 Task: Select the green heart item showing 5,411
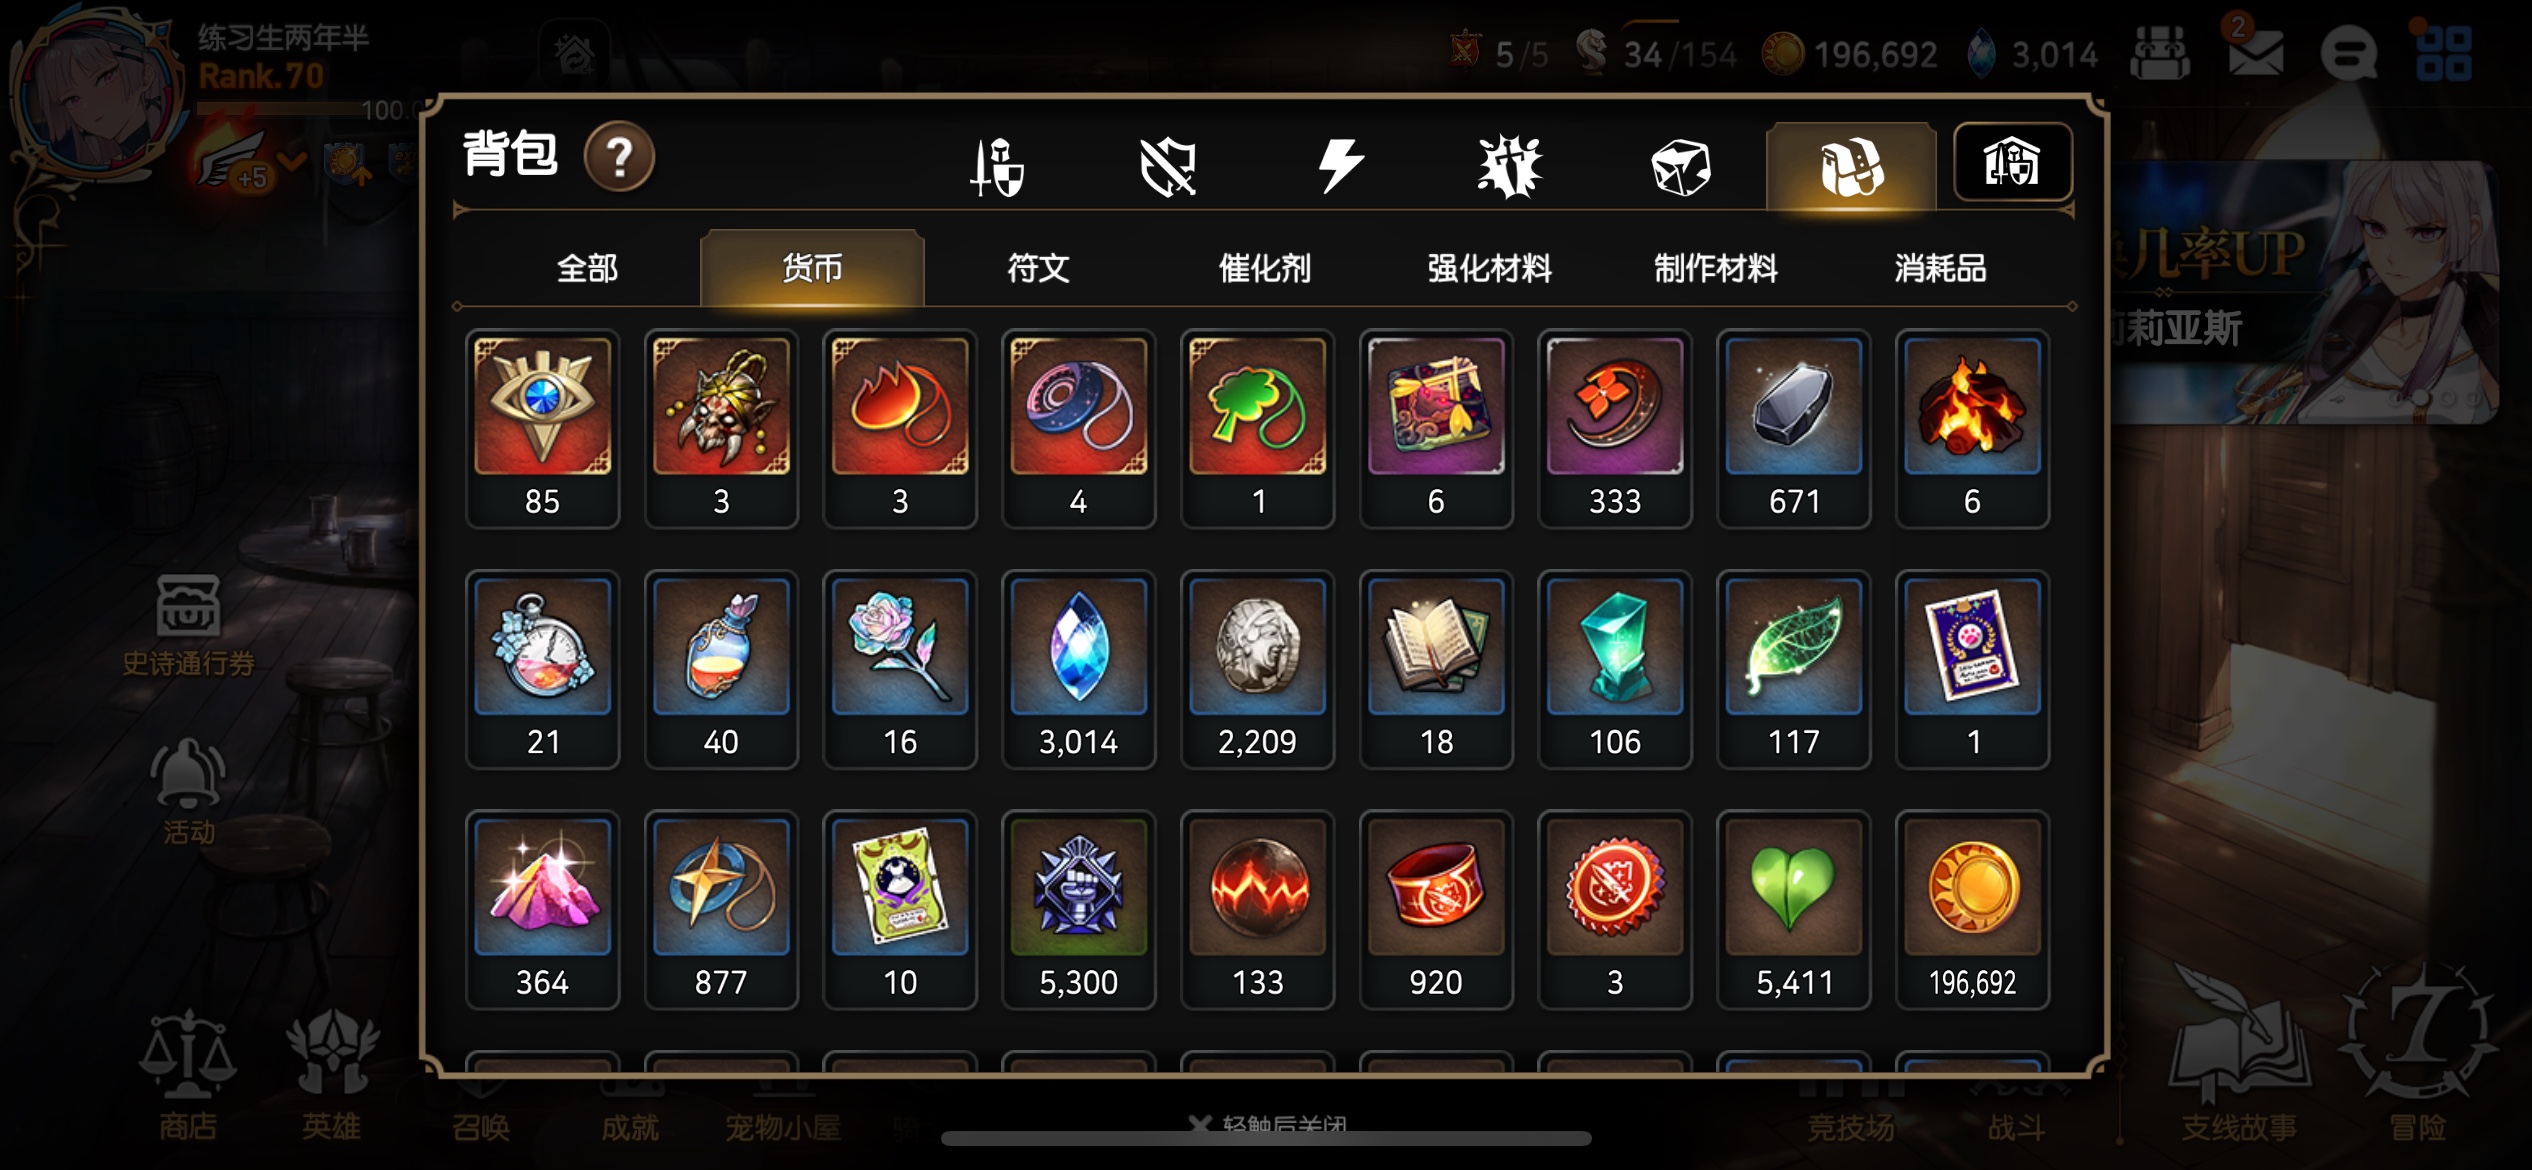coord(1793,909)
